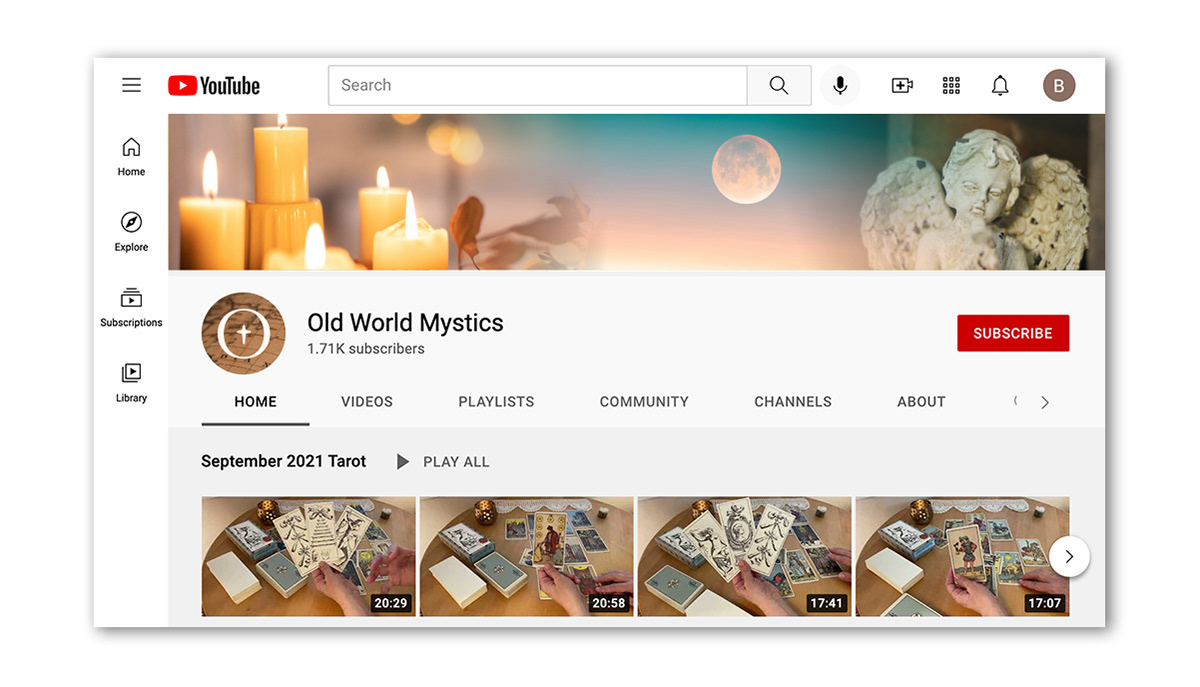Image resolution: width=1200 pixels, height=687 pixels.
Task: Show more channel tabs with the chevron
Action: (1045, 402)
